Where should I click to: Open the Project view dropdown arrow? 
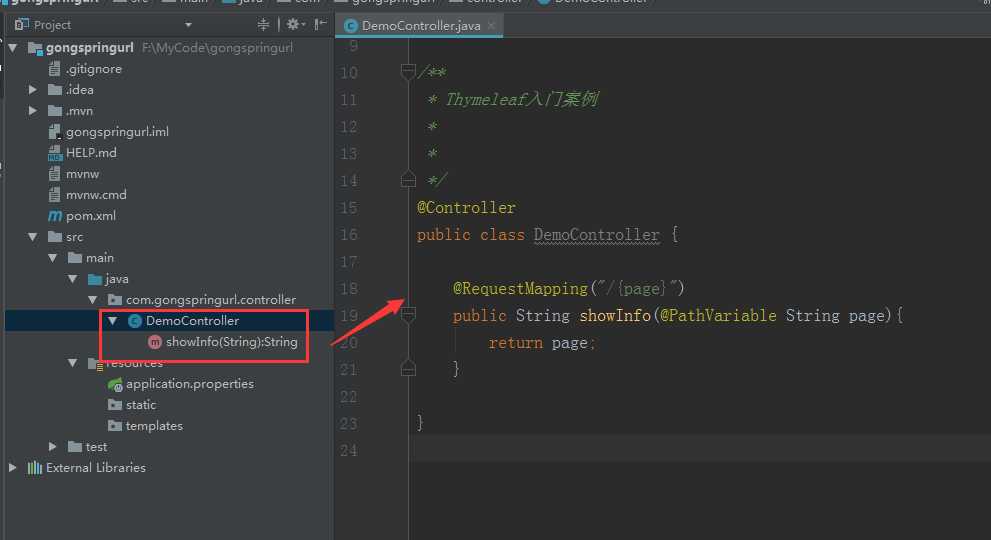coord(188,25)
